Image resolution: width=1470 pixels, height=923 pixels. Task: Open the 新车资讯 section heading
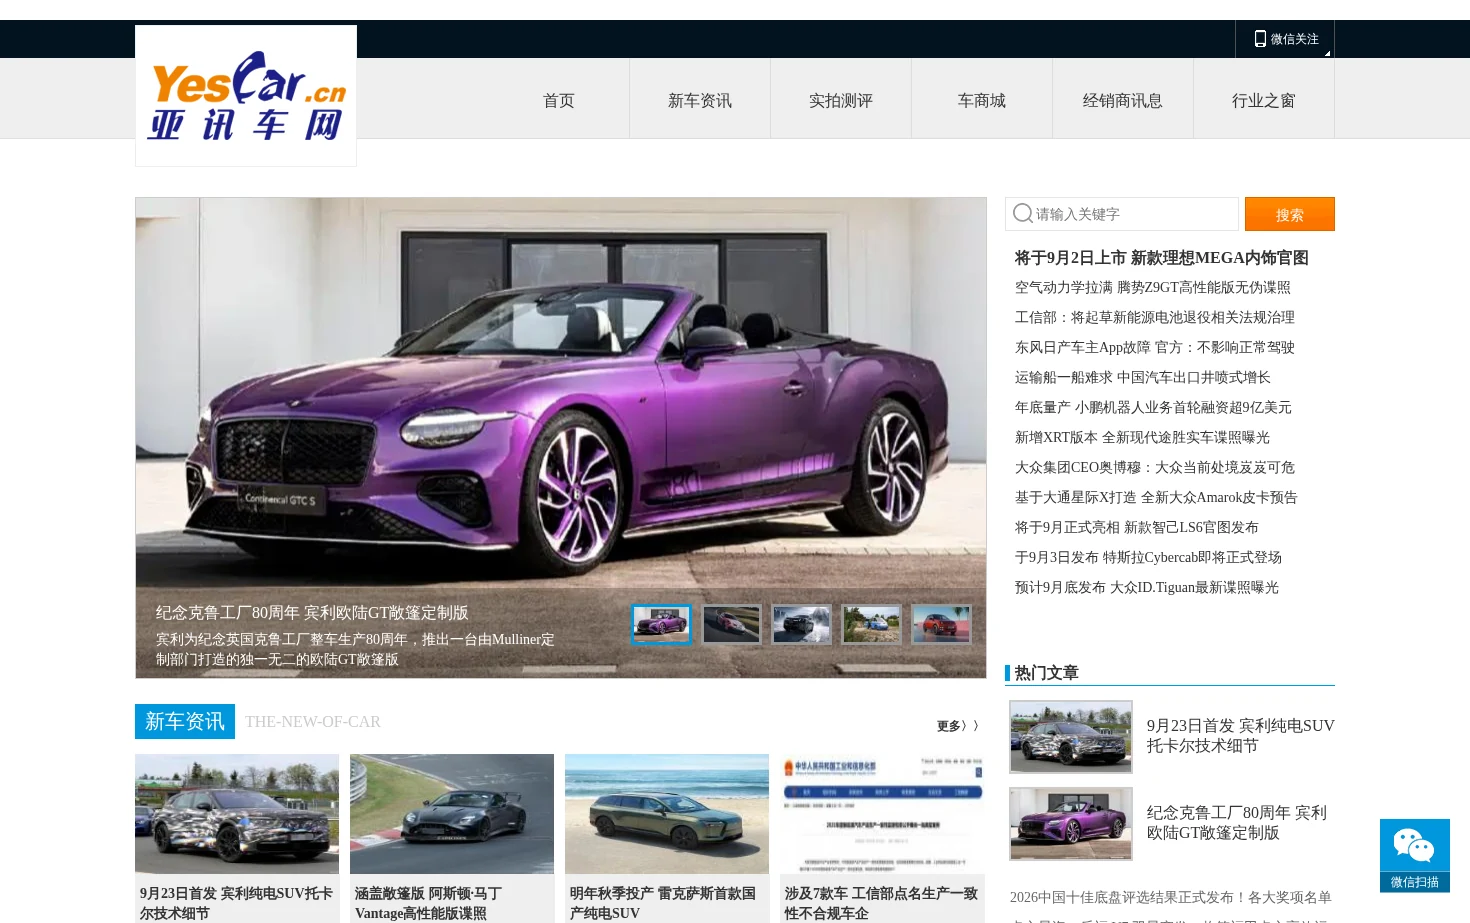click(185, 721)
